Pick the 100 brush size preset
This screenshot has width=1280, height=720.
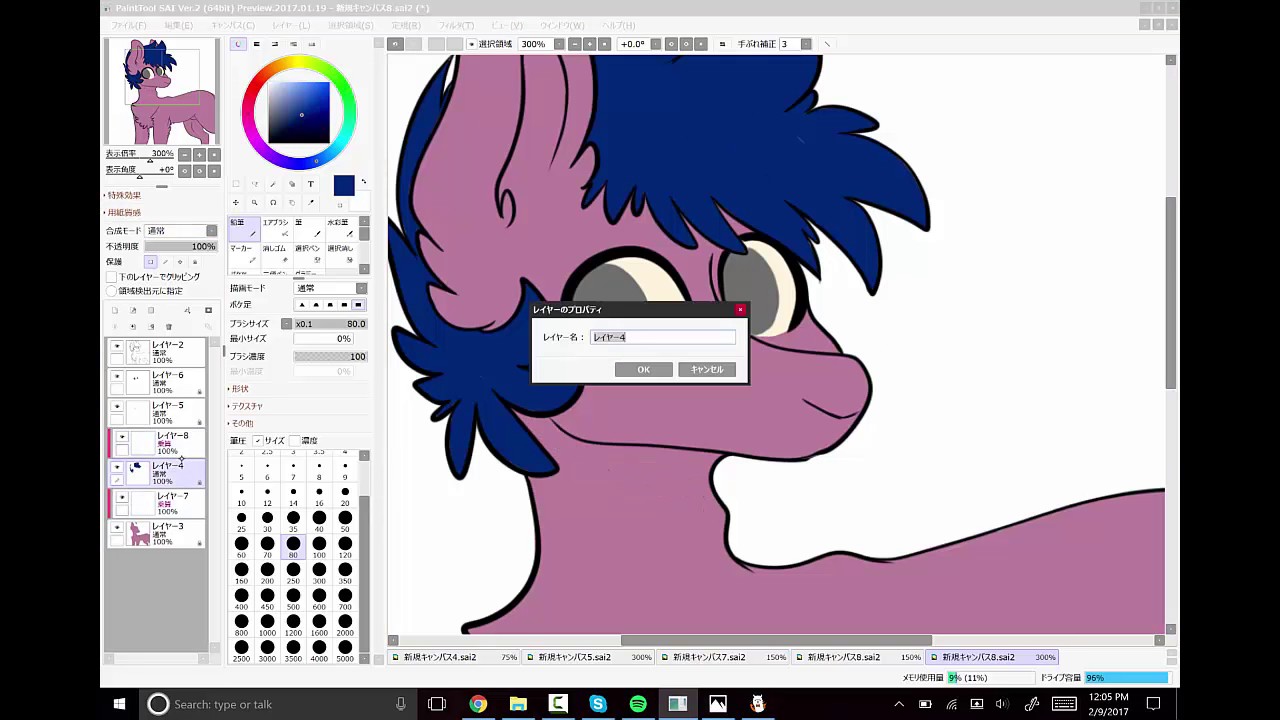(319, 548)
